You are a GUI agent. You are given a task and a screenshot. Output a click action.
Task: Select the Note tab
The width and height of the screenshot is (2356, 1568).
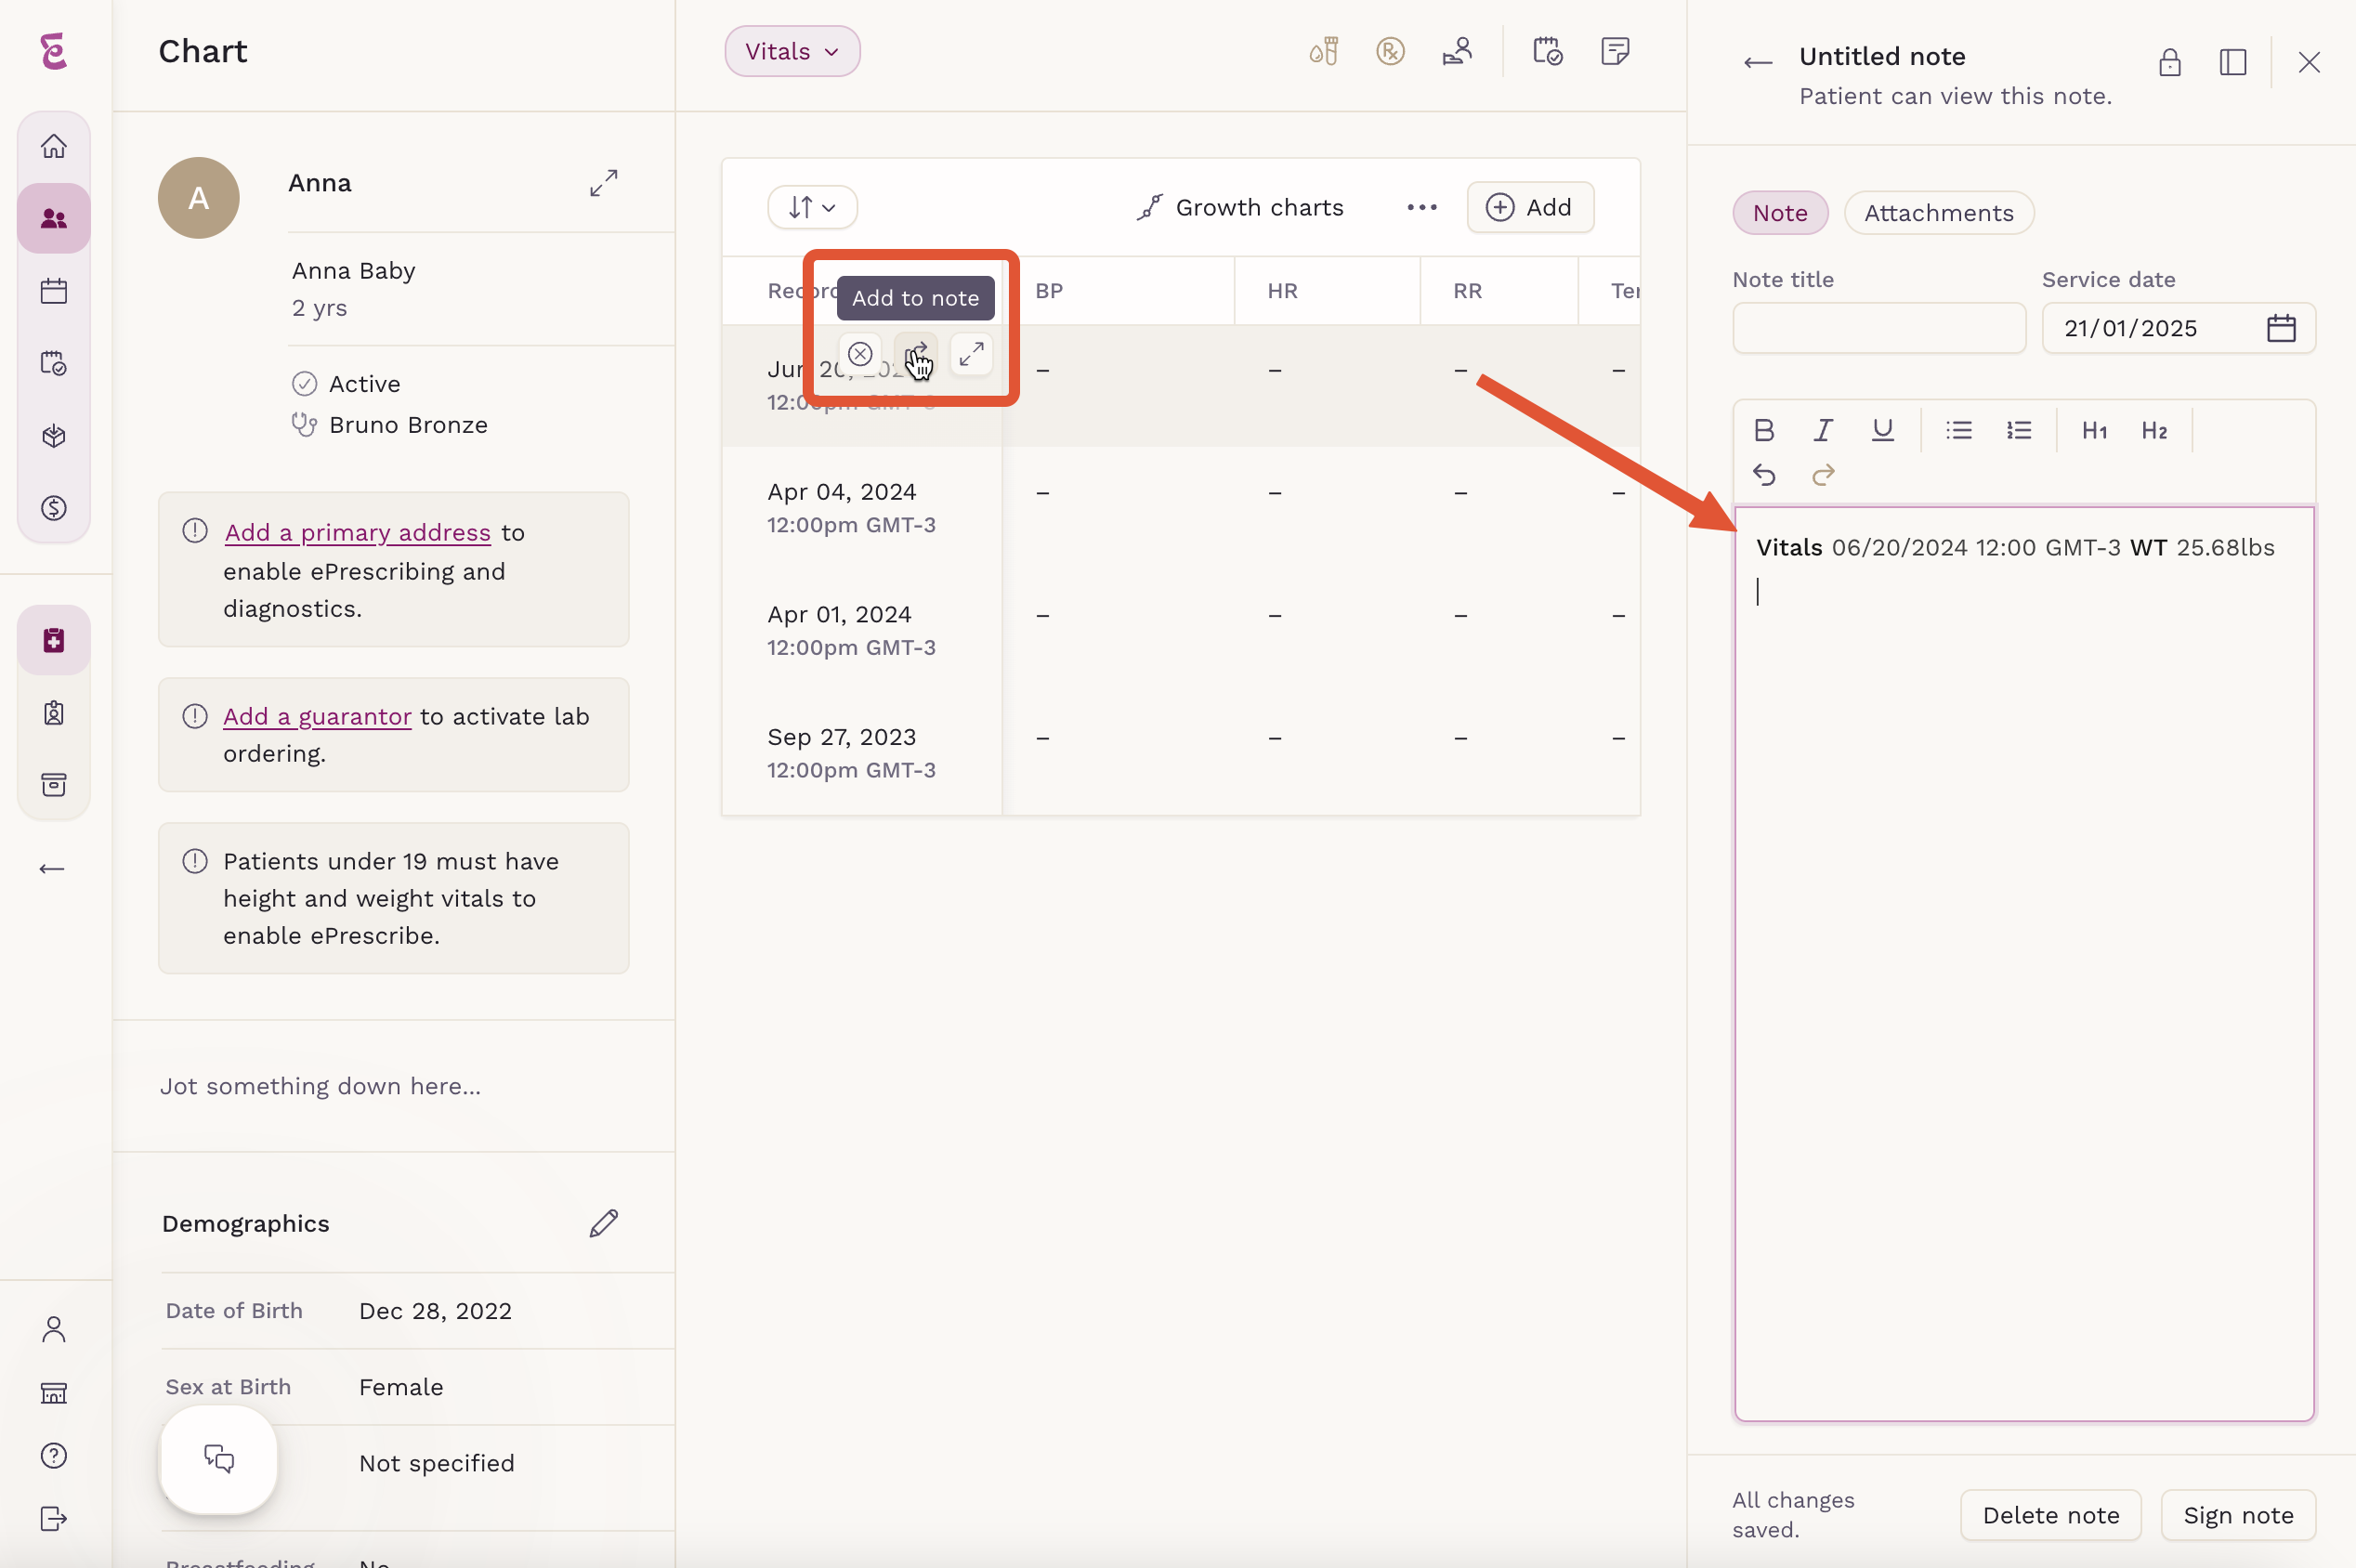1780,213
